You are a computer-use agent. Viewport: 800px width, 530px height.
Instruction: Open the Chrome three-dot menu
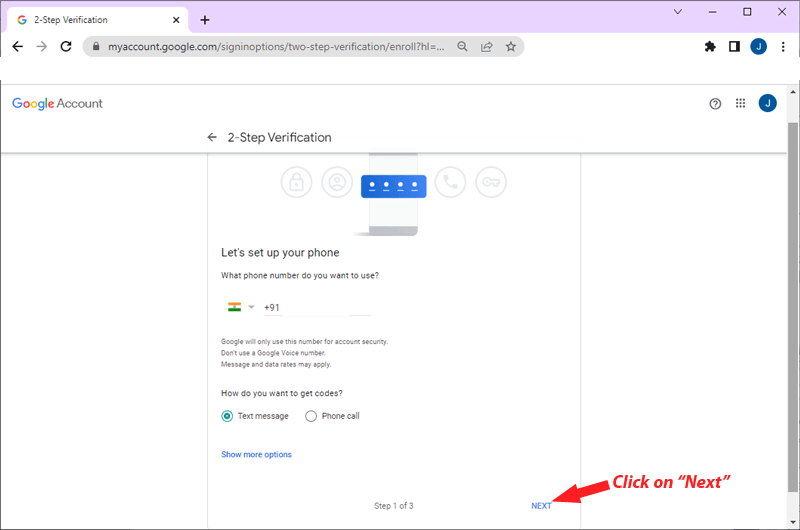click(x=782, y=46)
